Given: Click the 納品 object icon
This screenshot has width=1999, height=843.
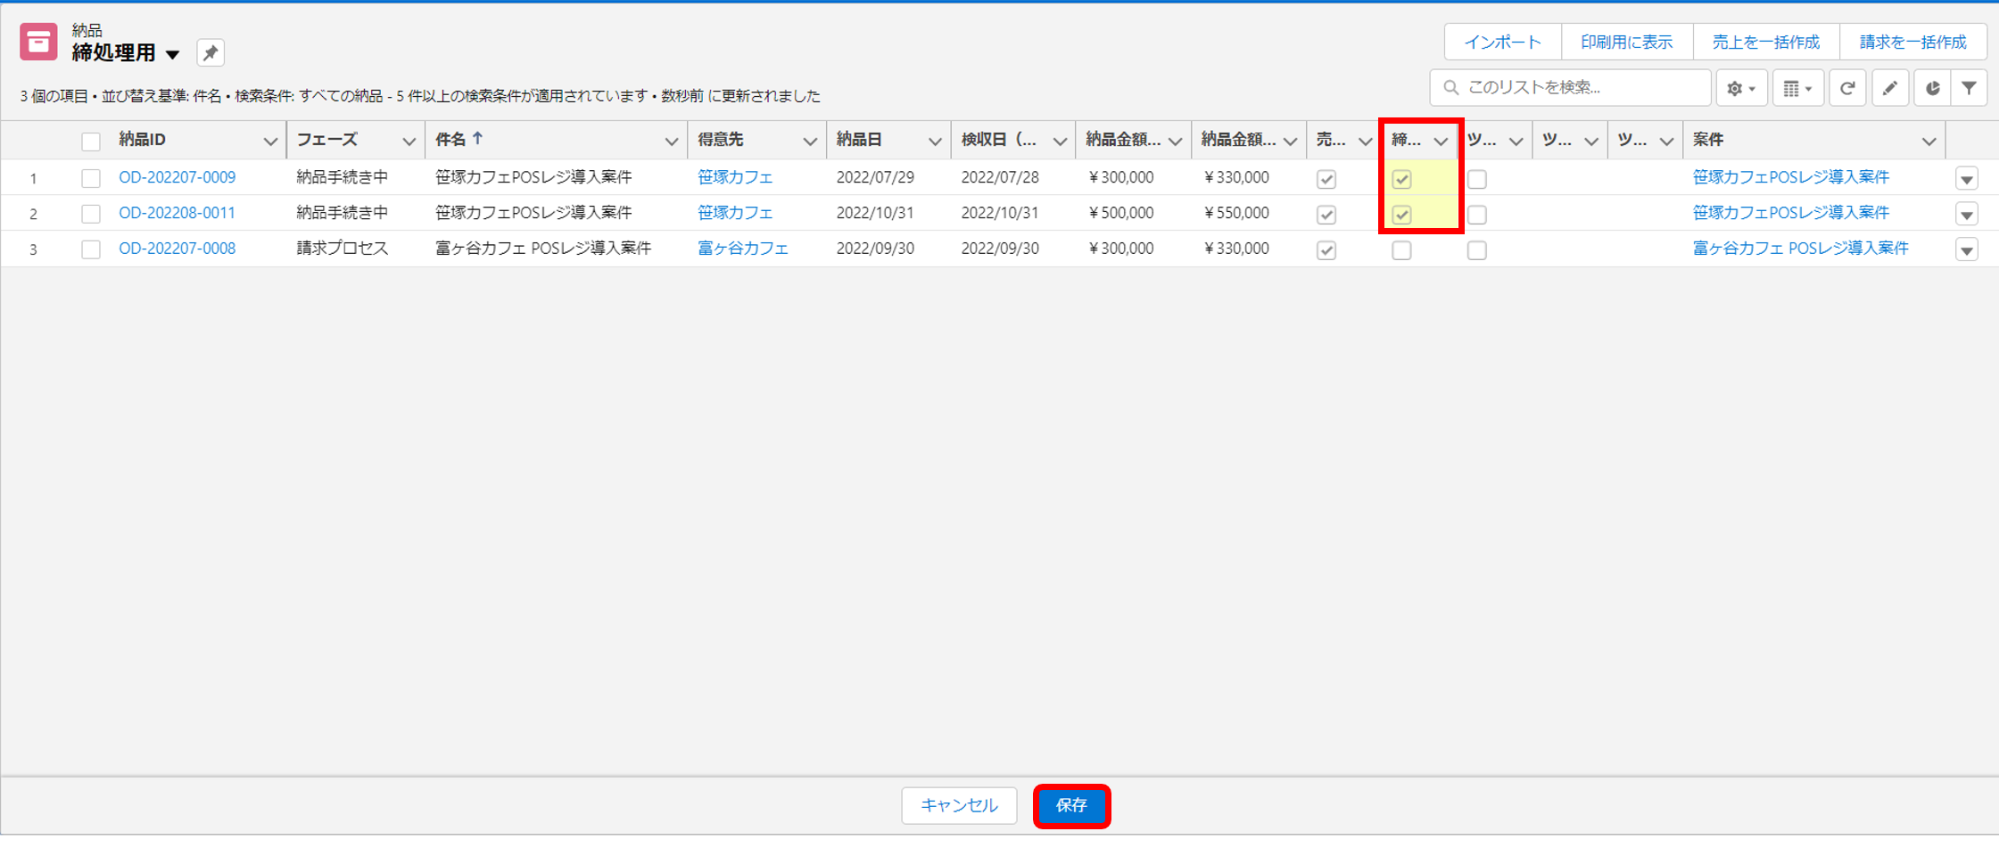Looking at the screenshot, I should pos(38,42).
